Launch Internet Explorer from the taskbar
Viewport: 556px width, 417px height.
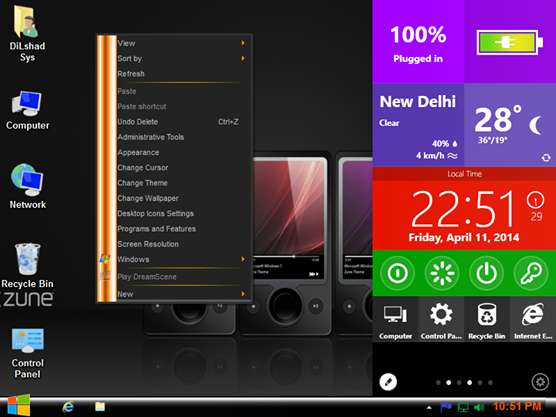tap(68, 406)
